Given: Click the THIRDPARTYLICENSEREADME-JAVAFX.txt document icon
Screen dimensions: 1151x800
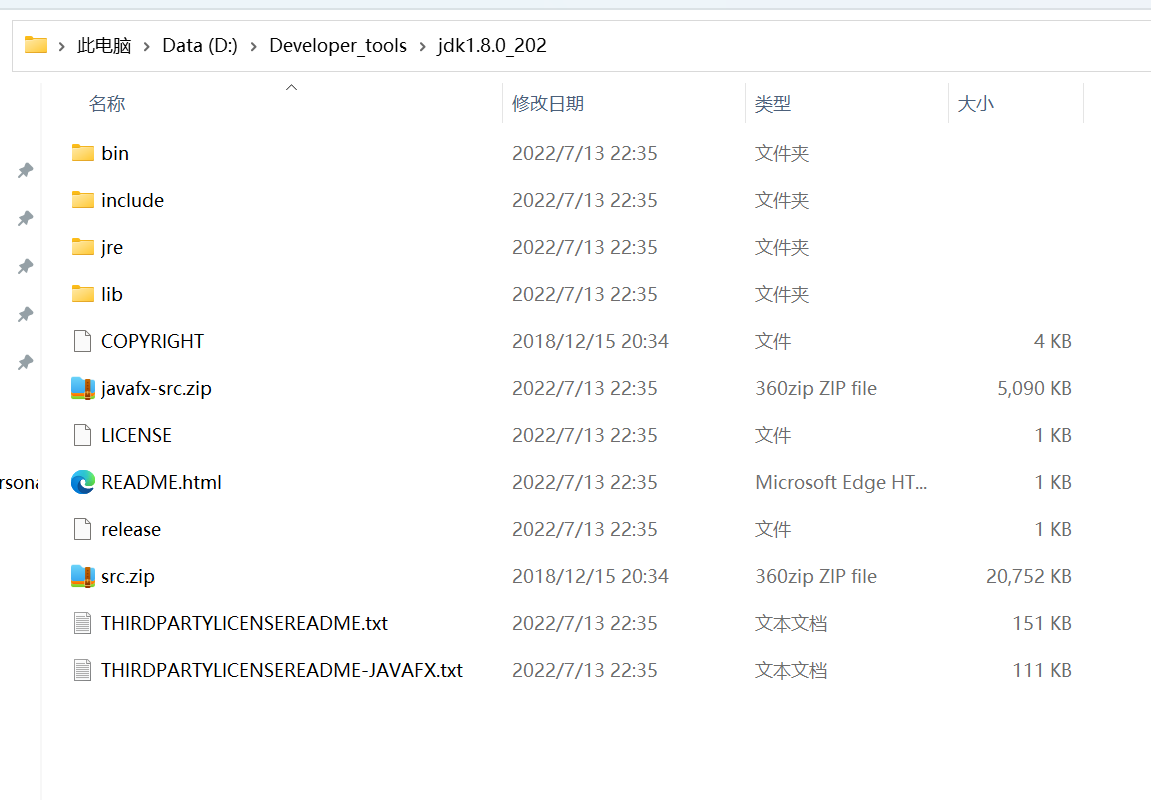Looking at the screenshot, I should coord(82,670).
